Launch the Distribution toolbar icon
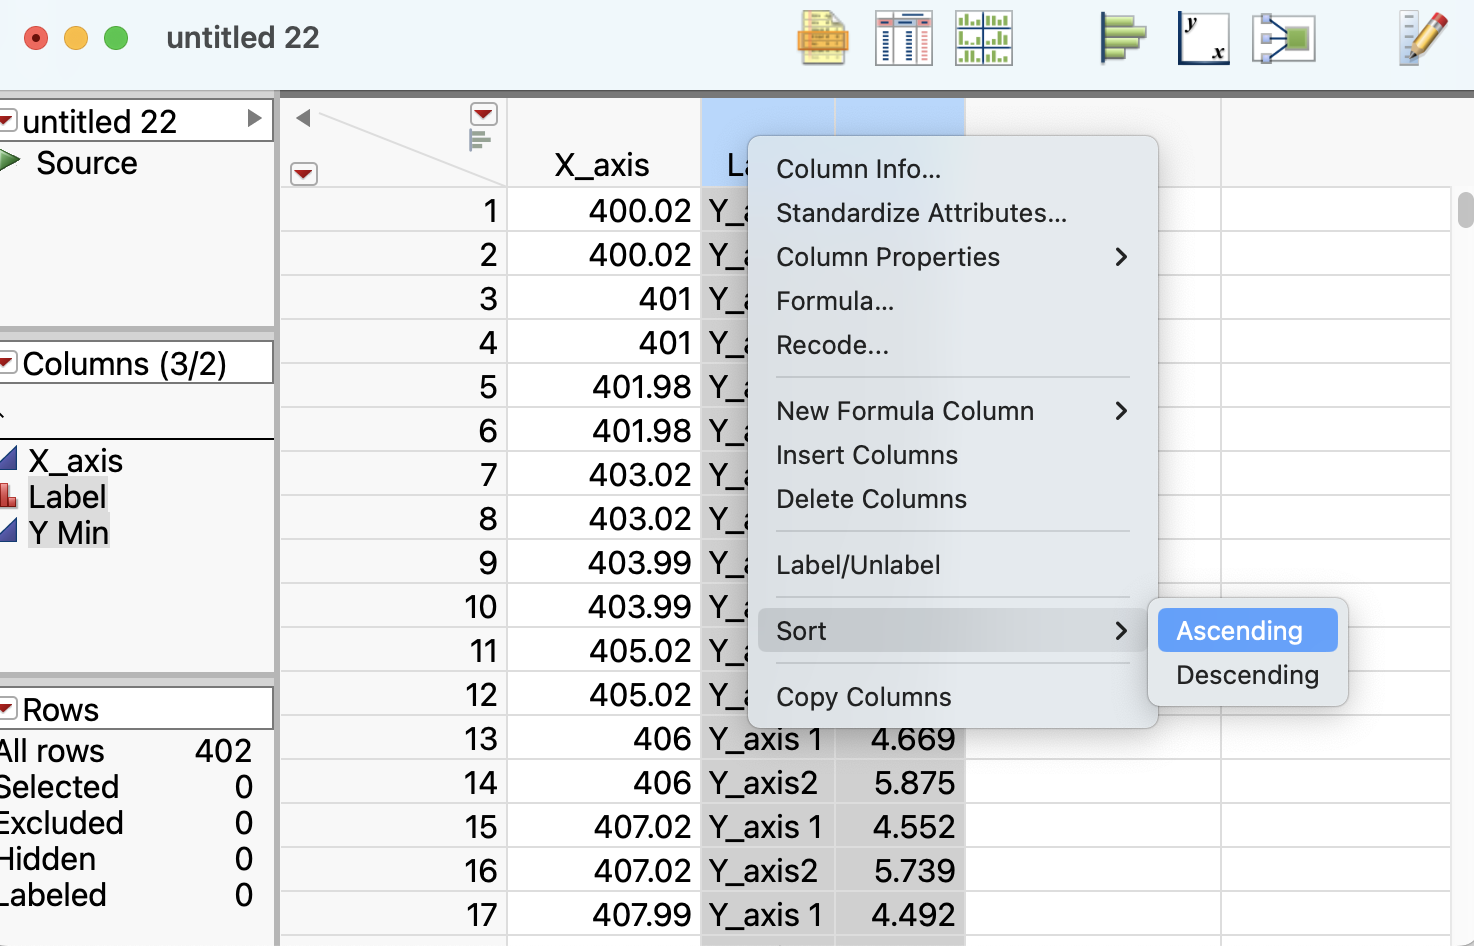 click(x=1123, y=38)
